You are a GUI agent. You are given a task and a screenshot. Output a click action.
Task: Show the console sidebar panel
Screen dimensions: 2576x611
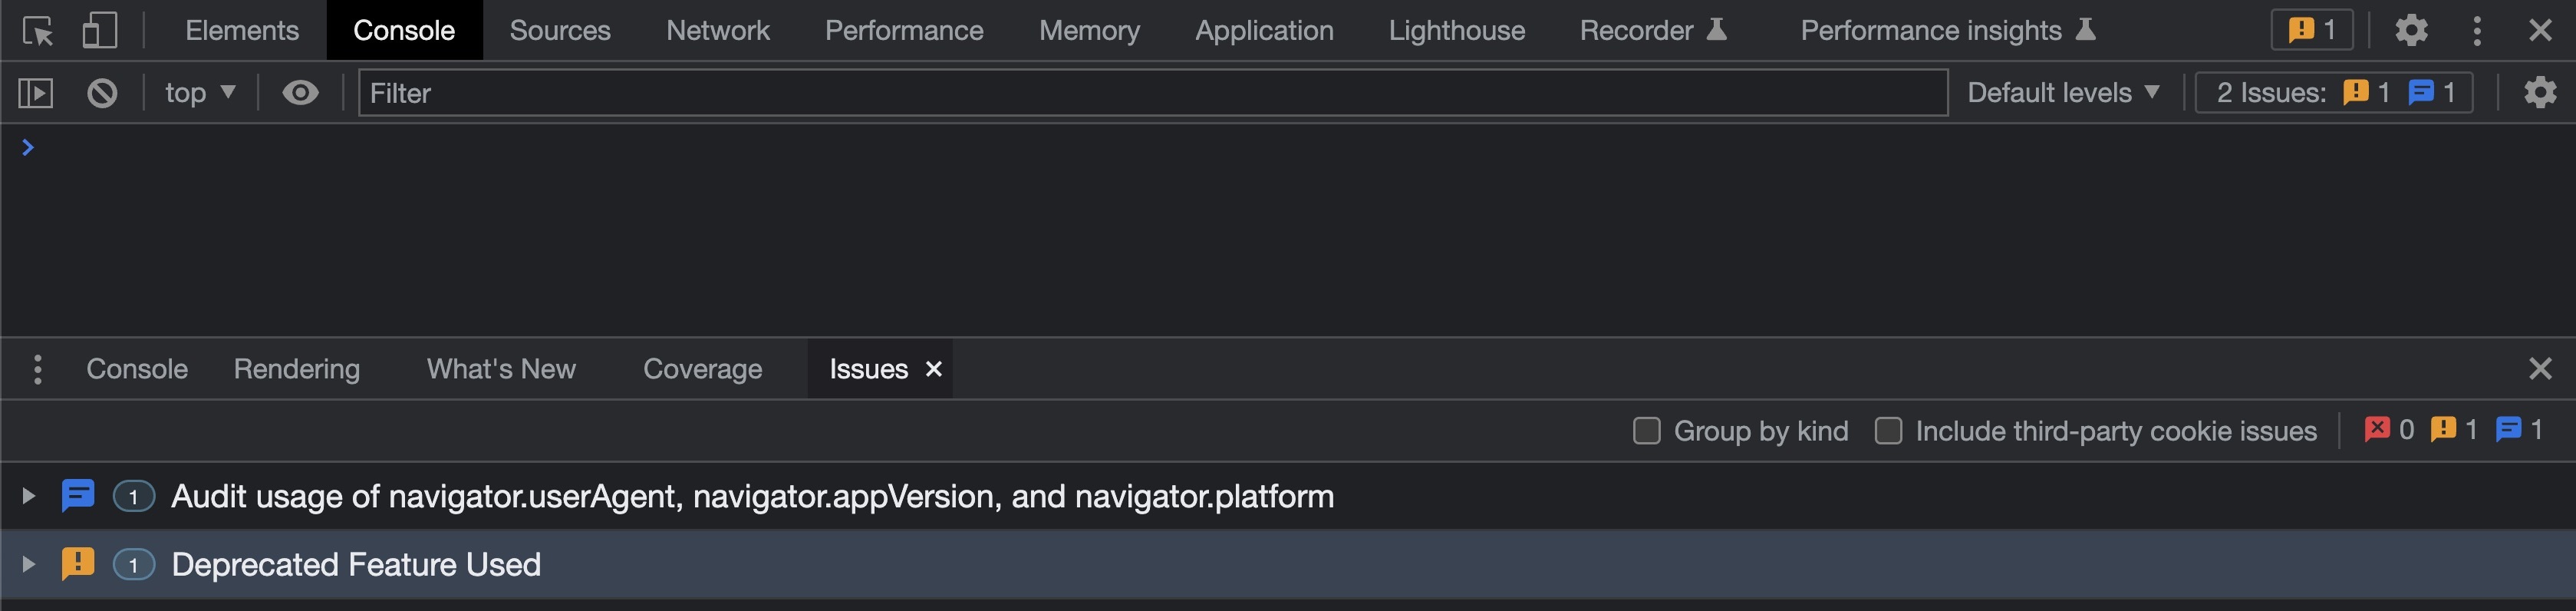[36, 93]
